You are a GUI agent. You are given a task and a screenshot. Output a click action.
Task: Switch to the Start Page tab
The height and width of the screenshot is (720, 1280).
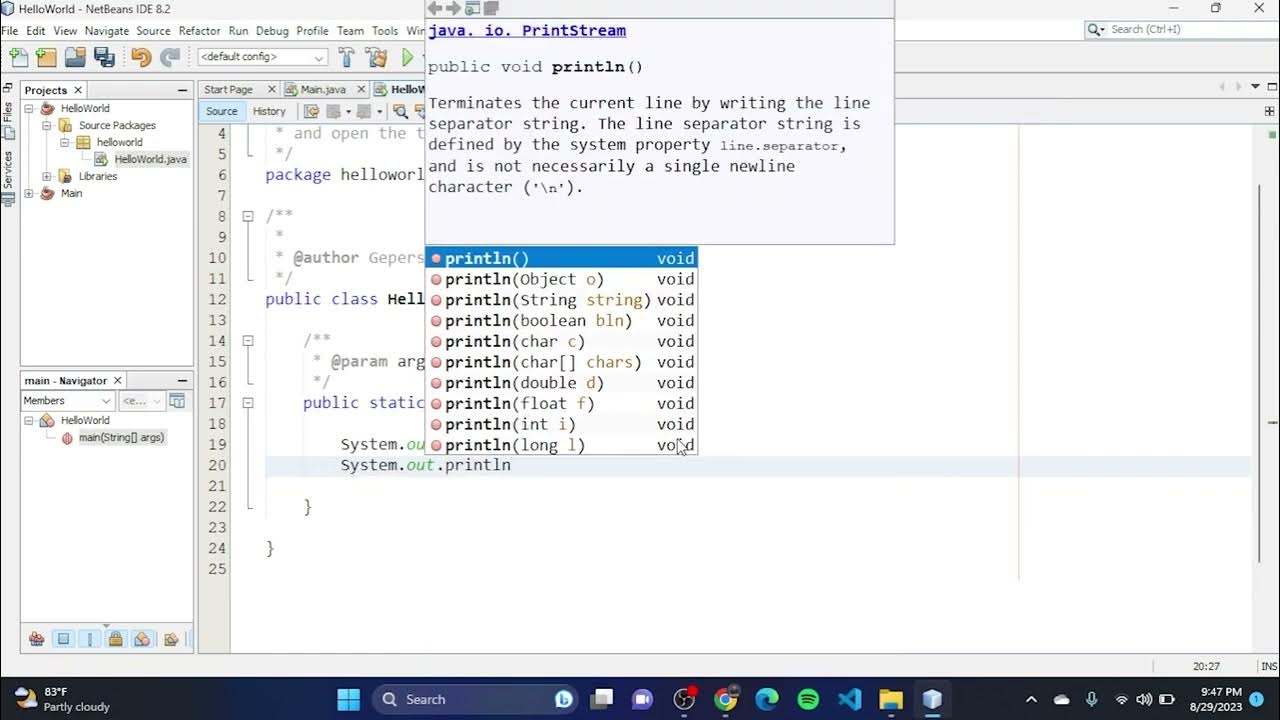[228, 89]
